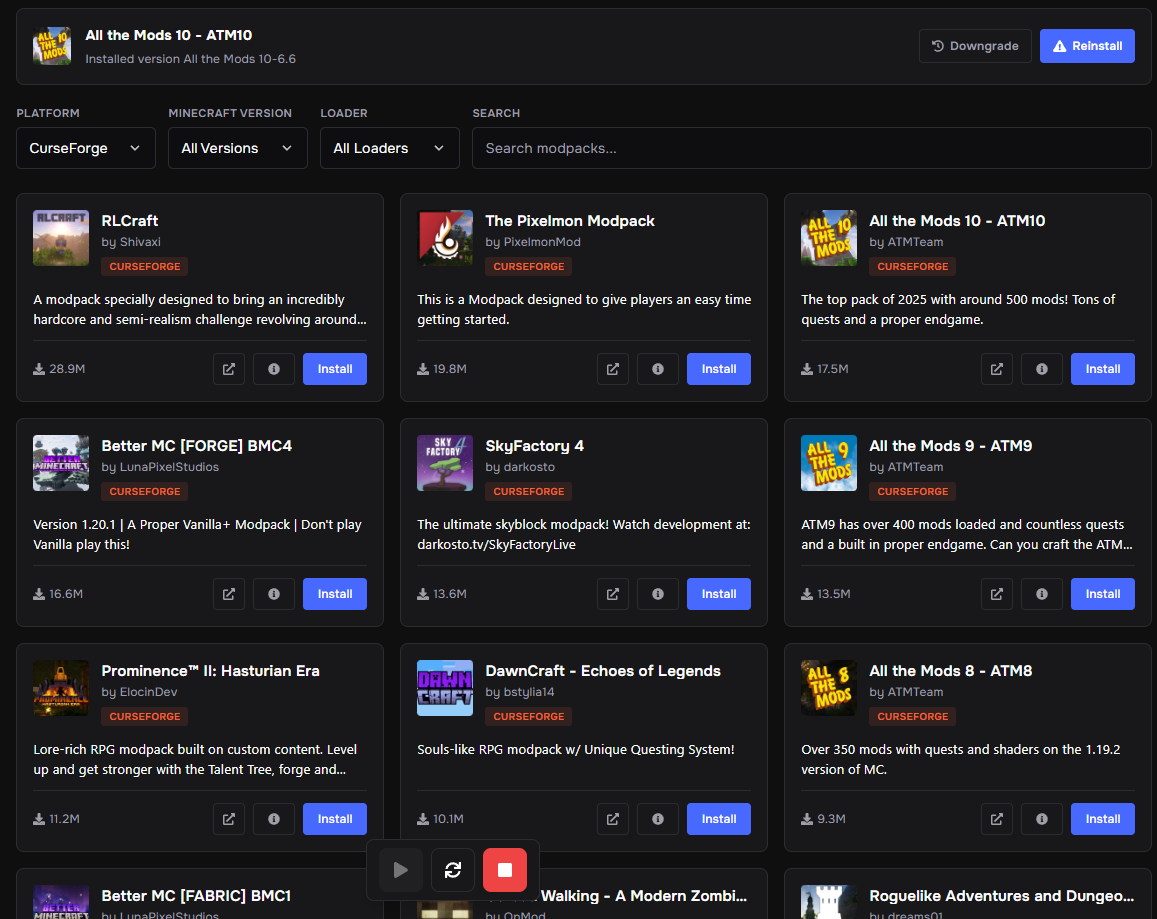Install All the Mods 9 - ATM9
This screenshot has width=1157, height=919.
[1102, 594]
